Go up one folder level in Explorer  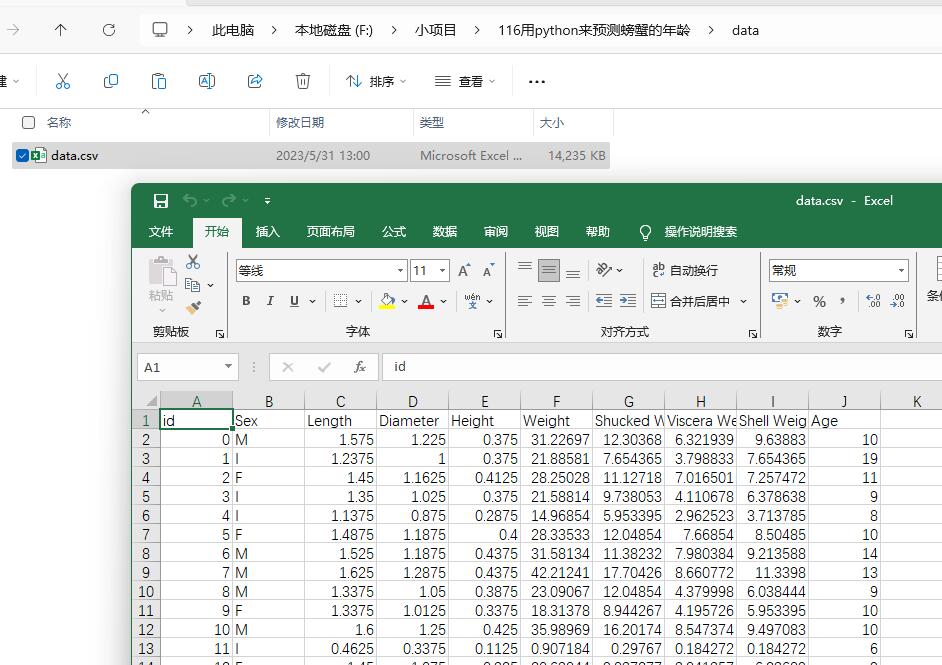click(61, 30)
